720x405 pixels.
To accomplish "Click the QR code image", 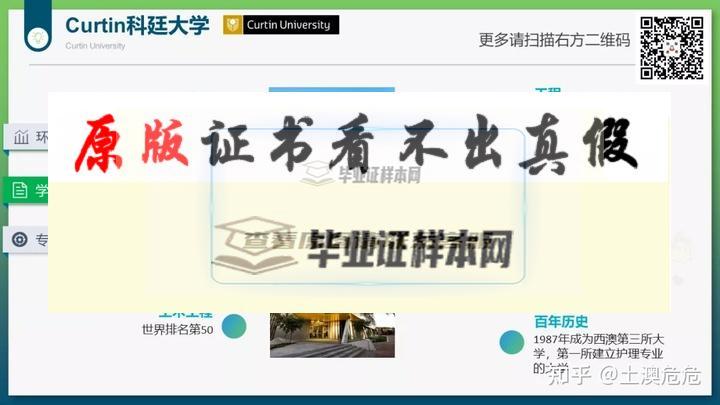I will (x=672, y=48).
